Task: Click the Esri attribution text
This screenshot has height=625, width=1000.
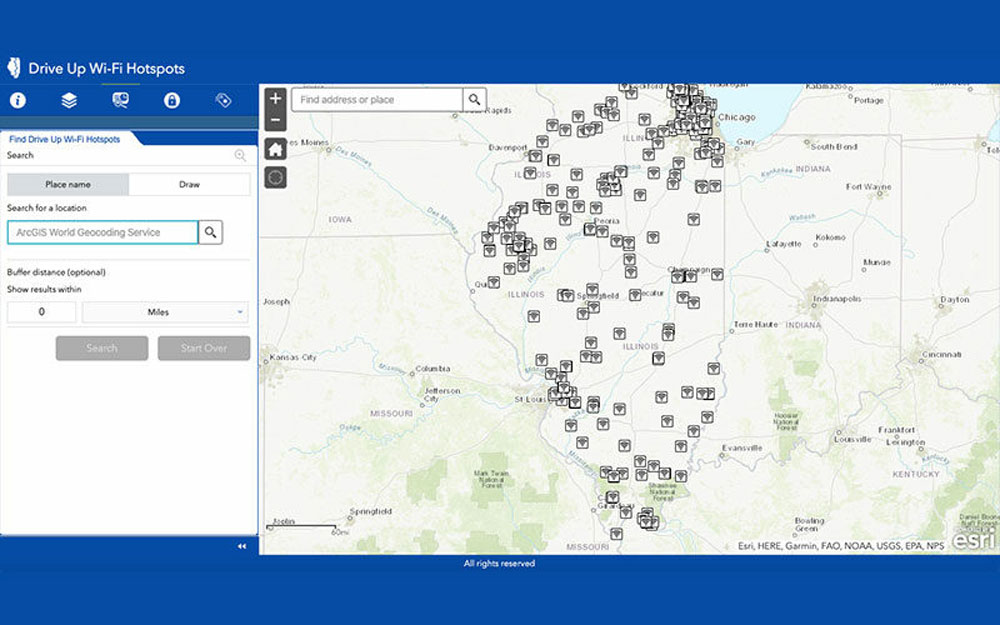Action: tap(841, 546)
